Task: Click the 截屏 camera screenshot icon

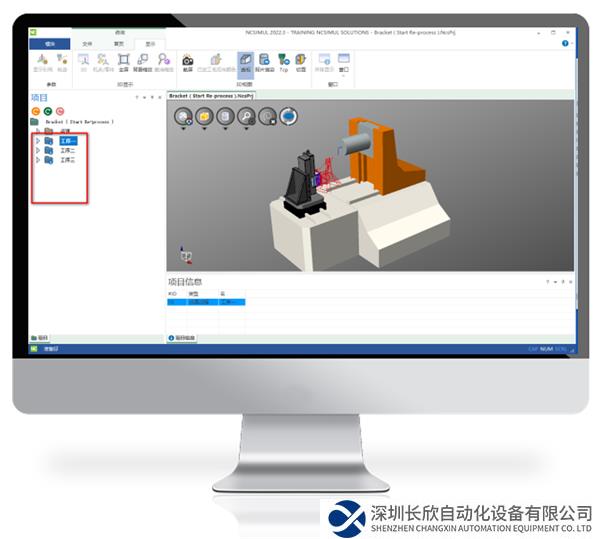Action: (x=188, y=61)
